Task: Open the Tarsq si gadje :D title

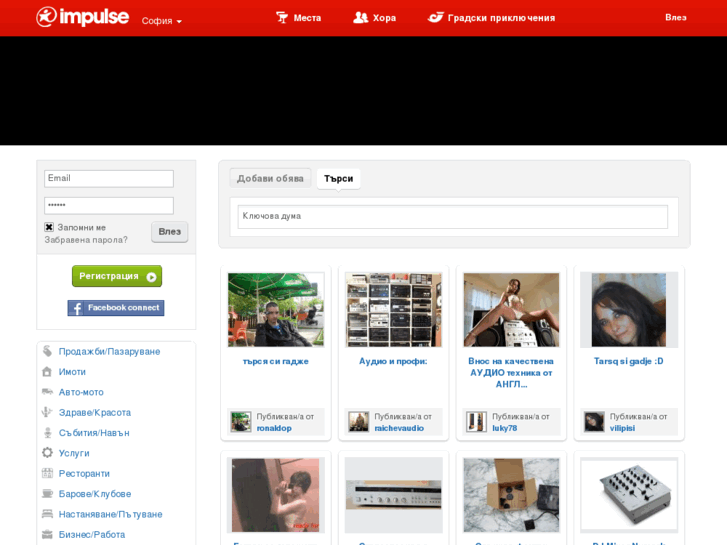Action: [629, 361]
